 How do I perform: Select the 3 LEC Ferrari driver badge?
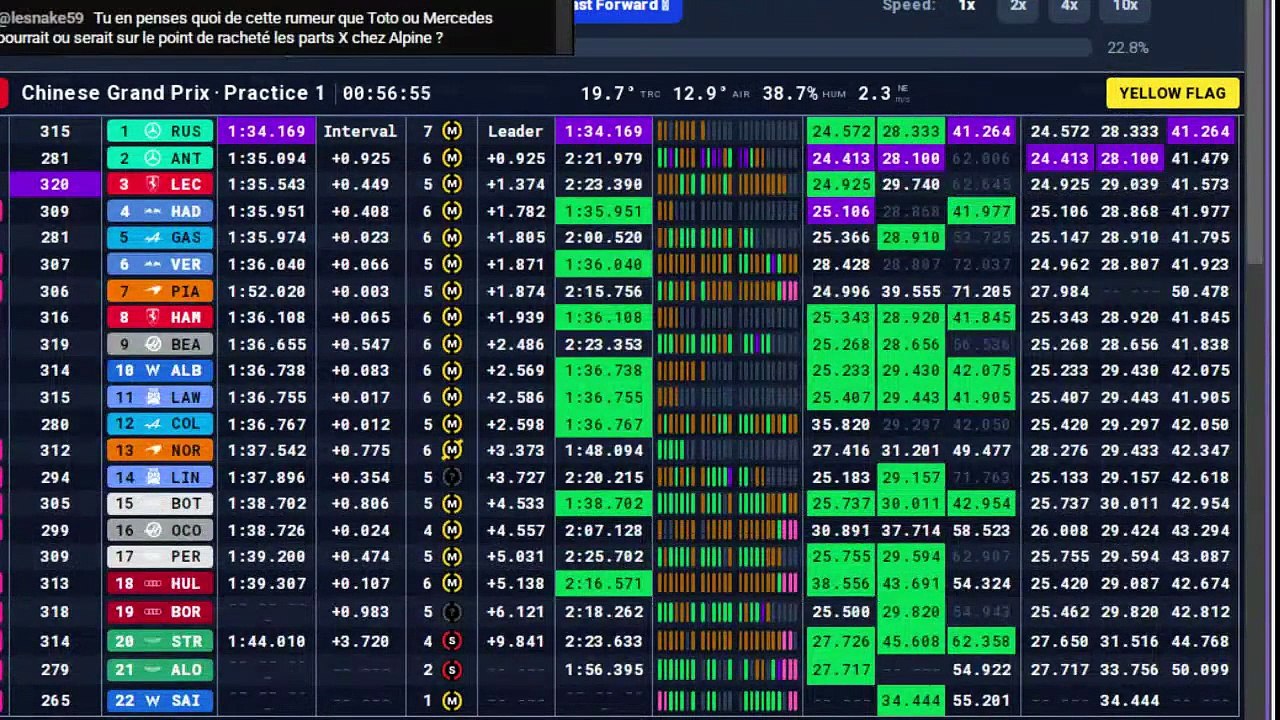(x=160, y=184)
